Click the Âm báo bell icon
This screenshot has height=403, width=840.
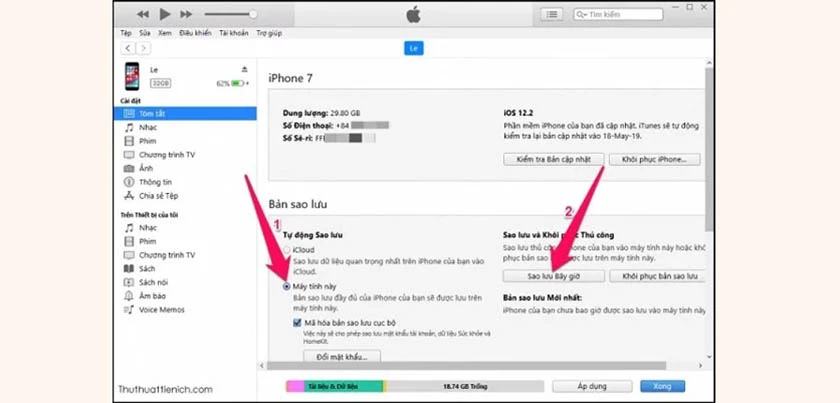pyautogui.click(x=129, y=296)
